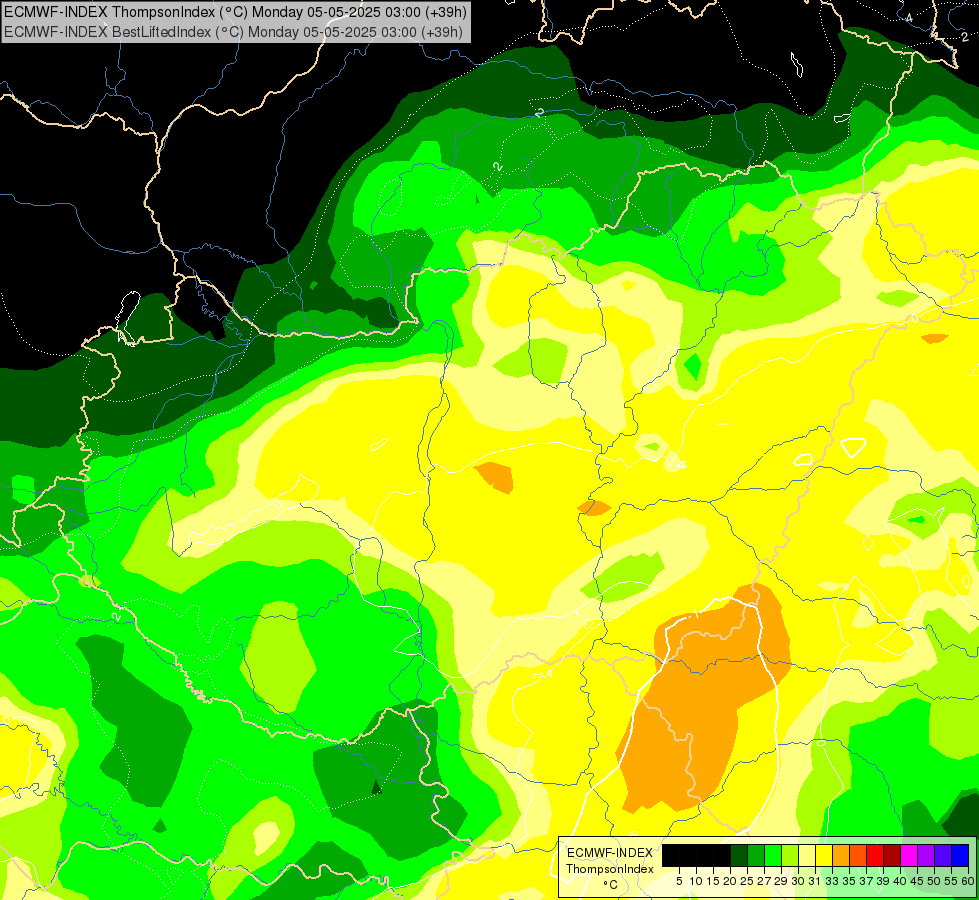979x900 pixels.
Task: Click the blue 55–60 legend swatch
Action: tap(960, 855)
